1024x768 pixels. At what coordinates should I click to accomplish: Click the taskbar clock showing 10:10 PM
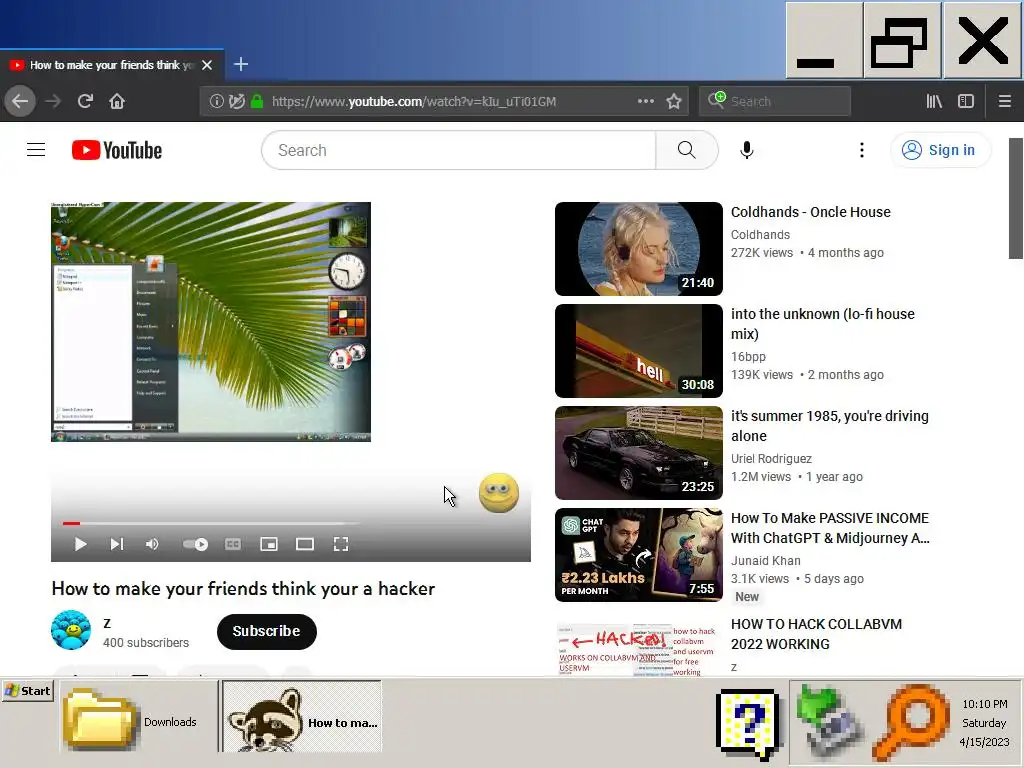pos(984,723)
